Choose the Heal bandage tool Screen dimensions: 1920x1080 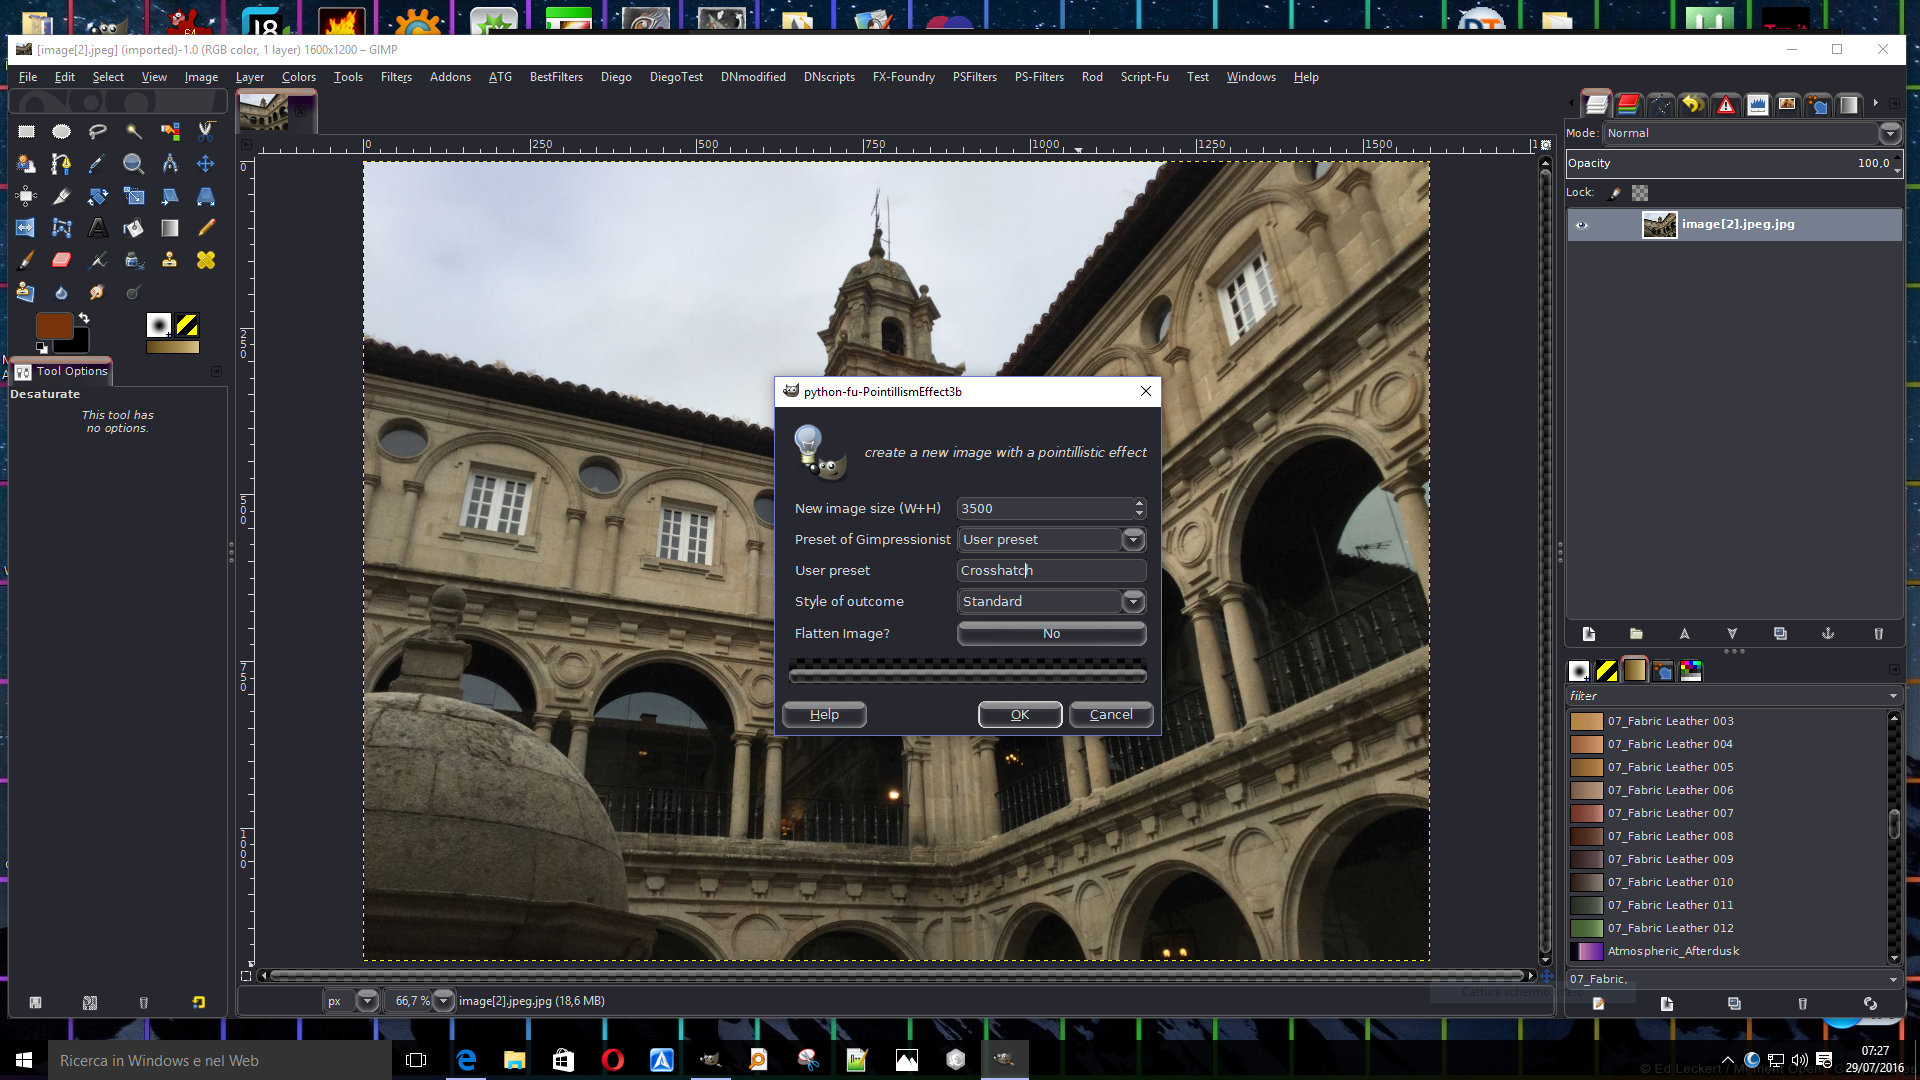click(x=206, y=260)
